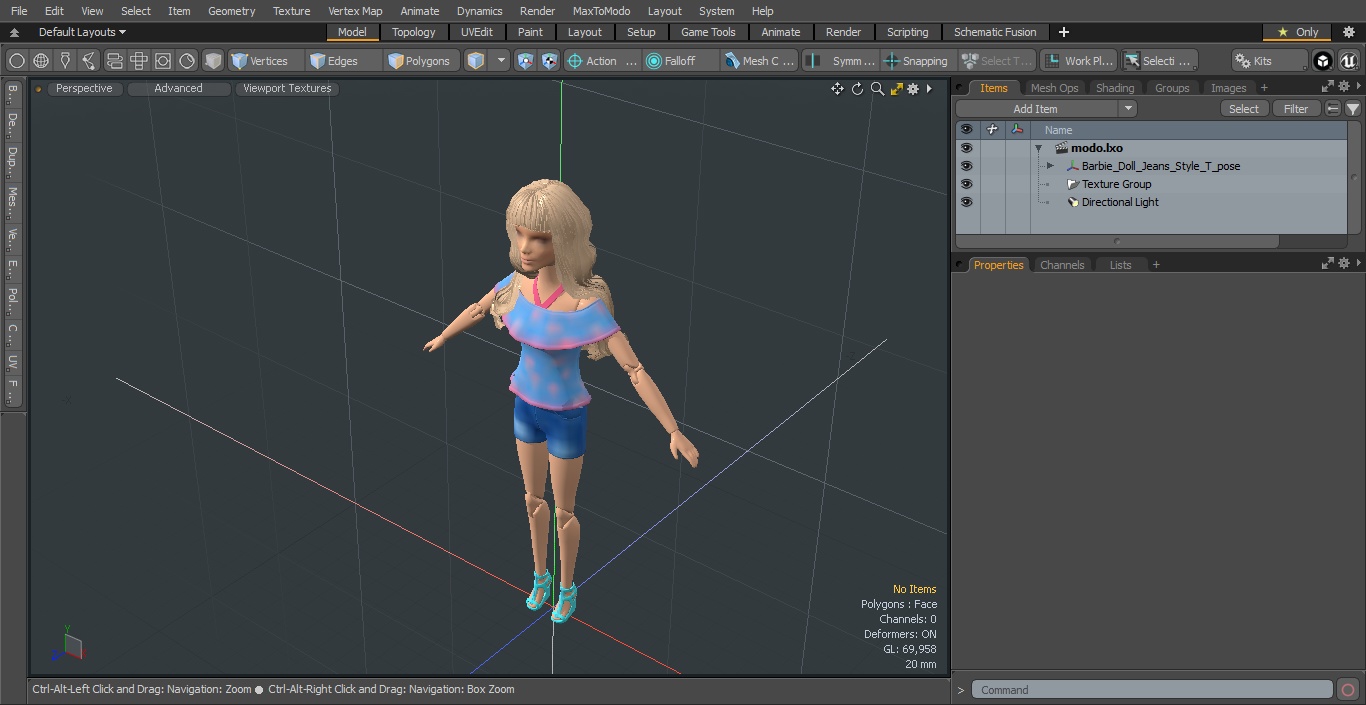This screenshot has width=1366, height=705.
Task: Click the Add Item button
Action: tap(1036, 109)
